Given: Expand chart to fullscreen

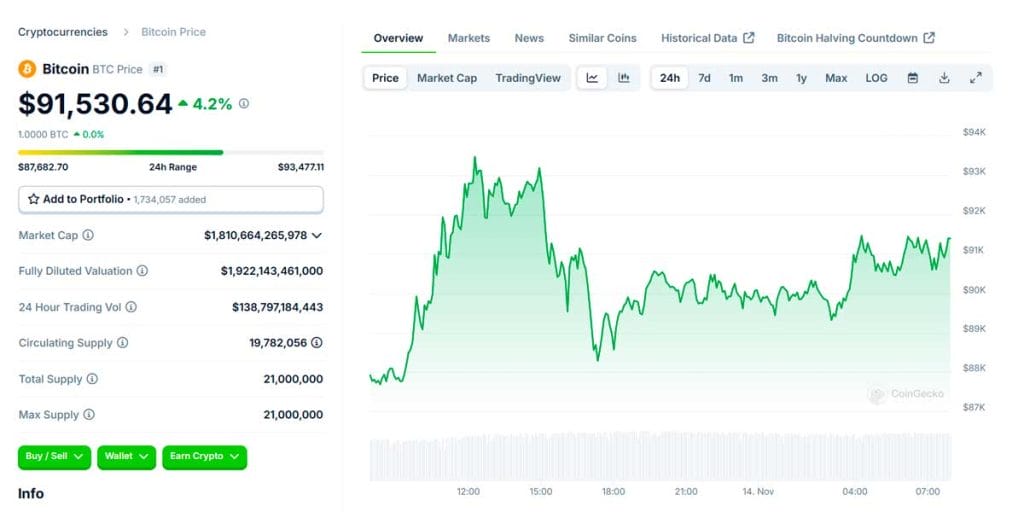Looking at the screenshot, I should coord(976,78).
